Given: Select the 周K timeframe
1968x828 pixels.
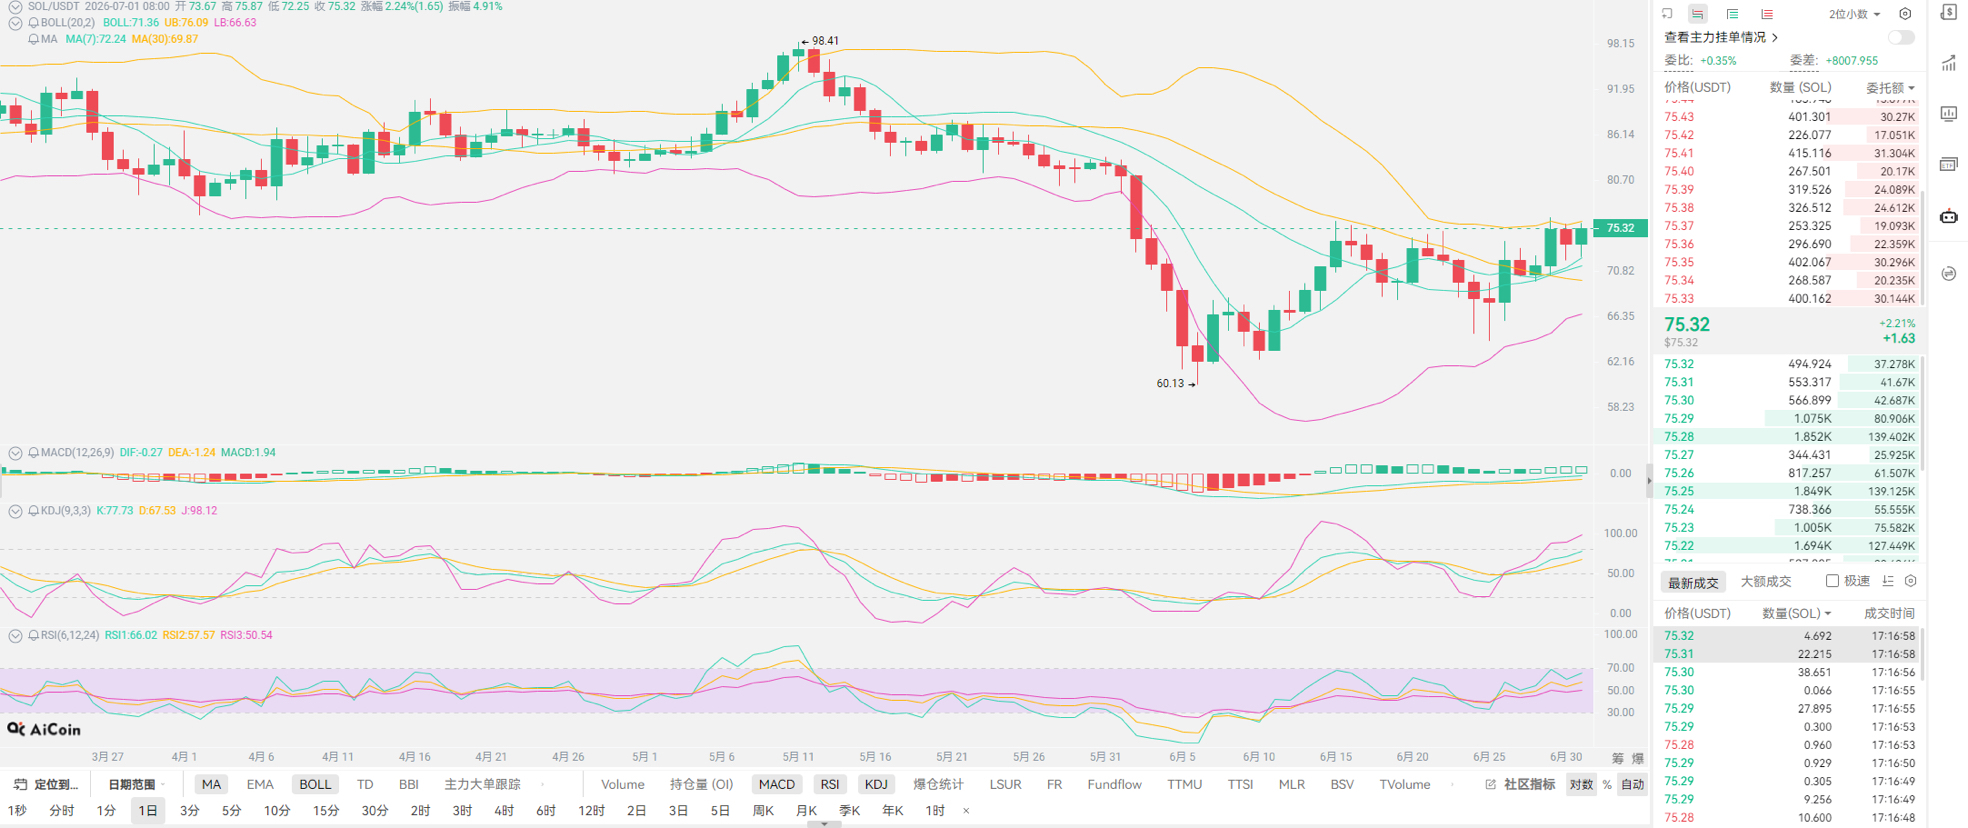Looking at the screenshot, I should coord(763,811).
